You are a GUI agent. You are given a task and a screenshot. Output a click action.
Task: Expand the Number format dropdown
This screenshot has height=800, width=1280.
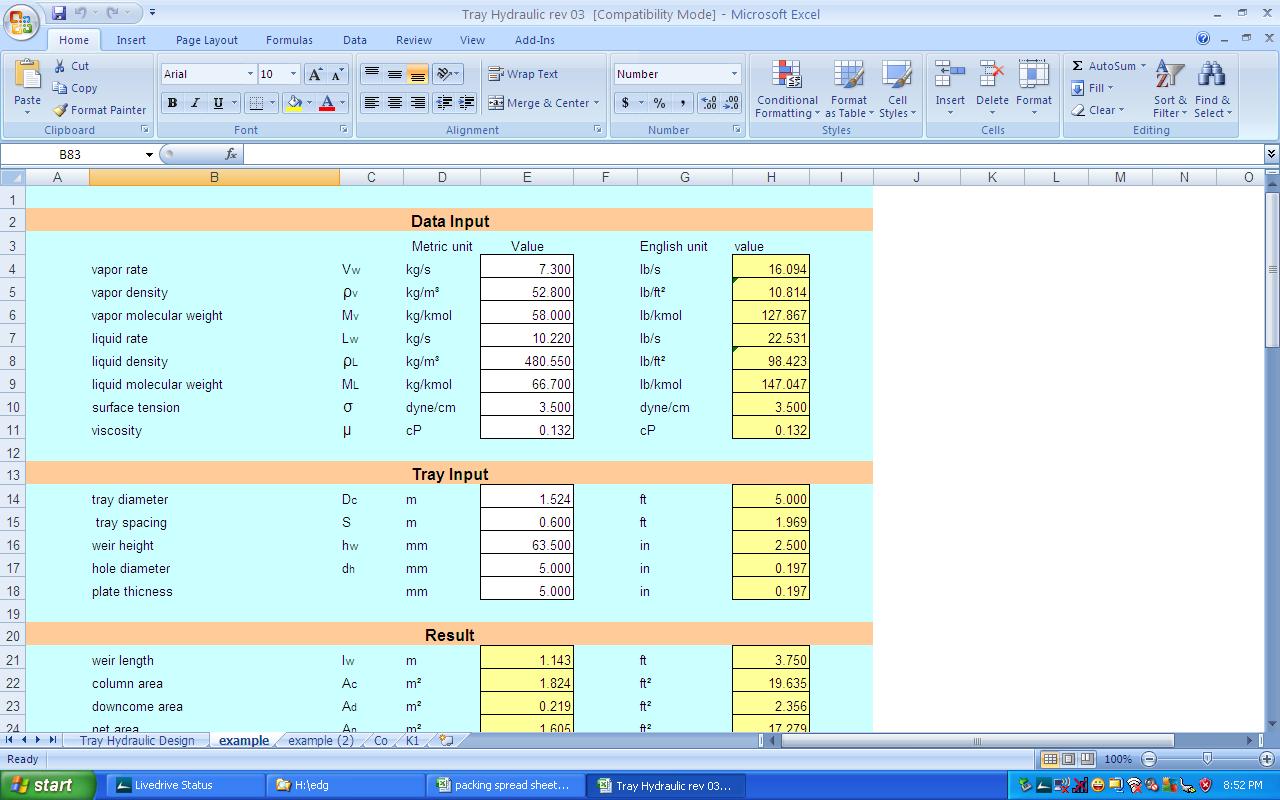pos(734,74)
